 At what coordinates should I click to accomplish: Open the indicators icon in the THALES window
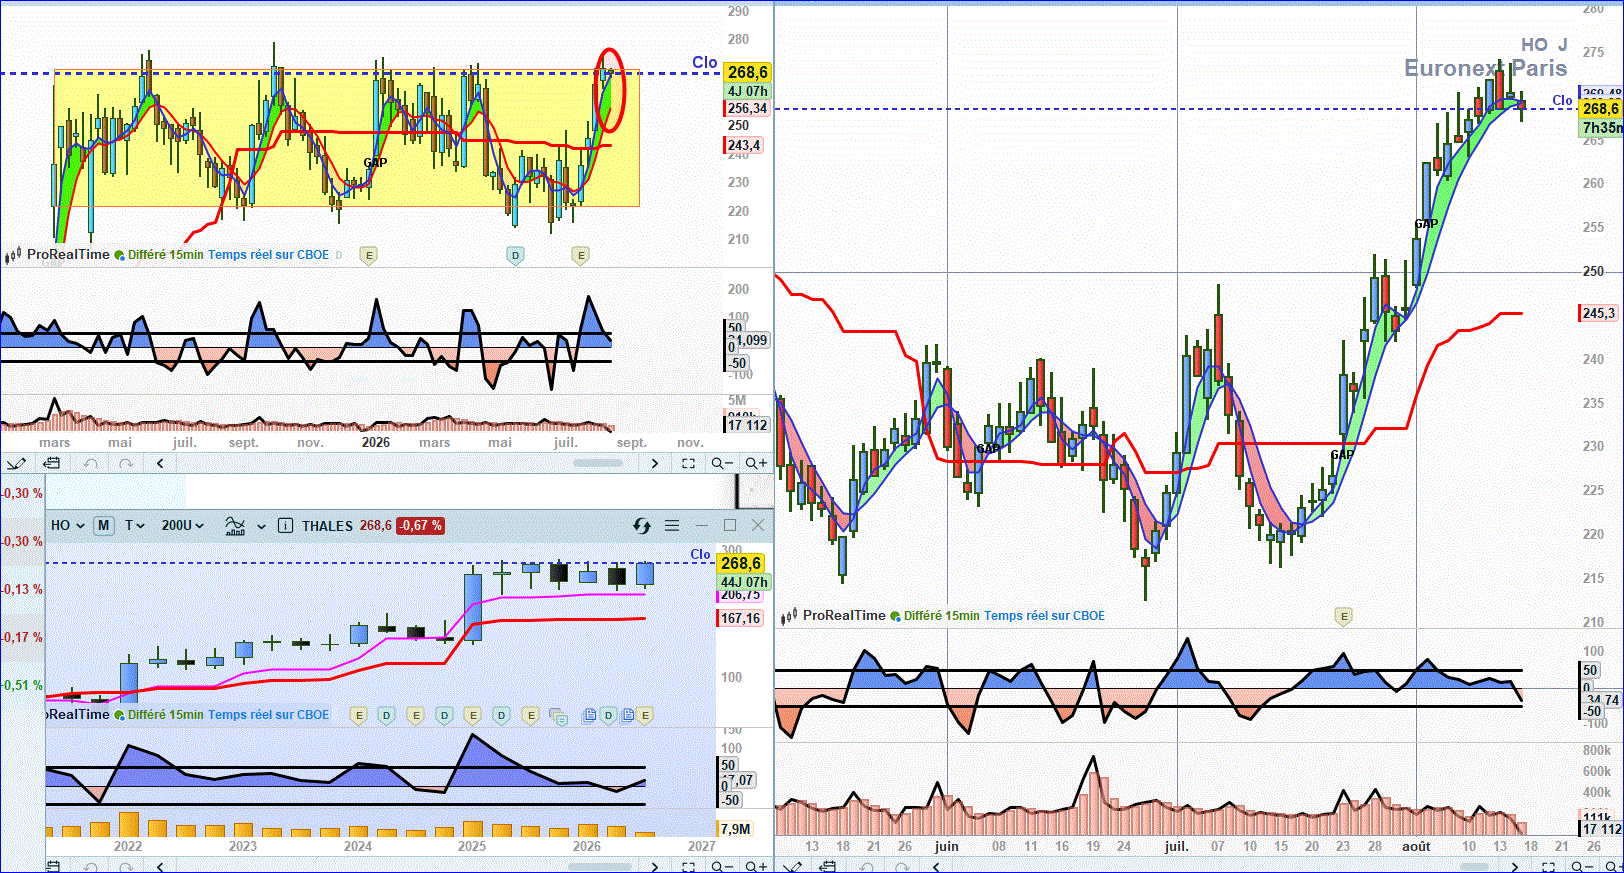pyautogui.click(x=235, y=525)
